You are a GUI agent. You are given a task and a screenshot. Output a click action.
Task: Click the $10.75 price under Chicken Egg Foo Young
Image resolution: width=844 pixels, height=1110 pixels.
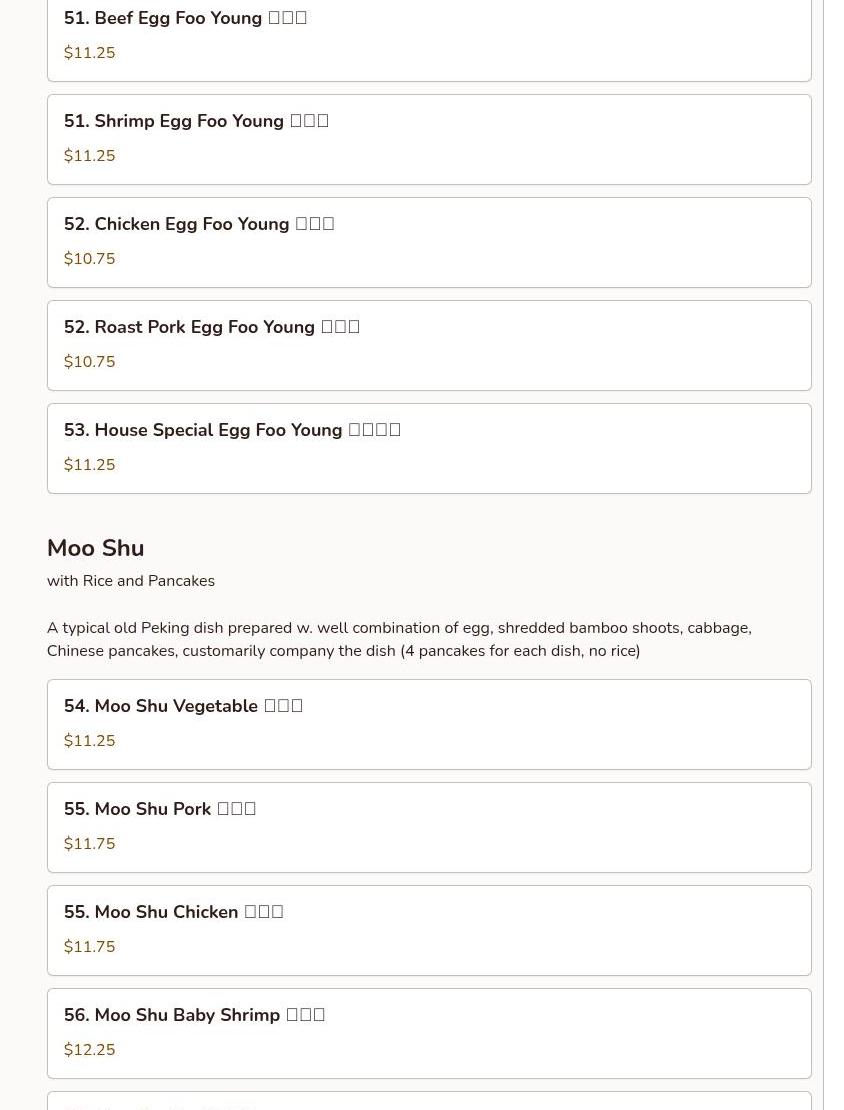coord(89,259)
